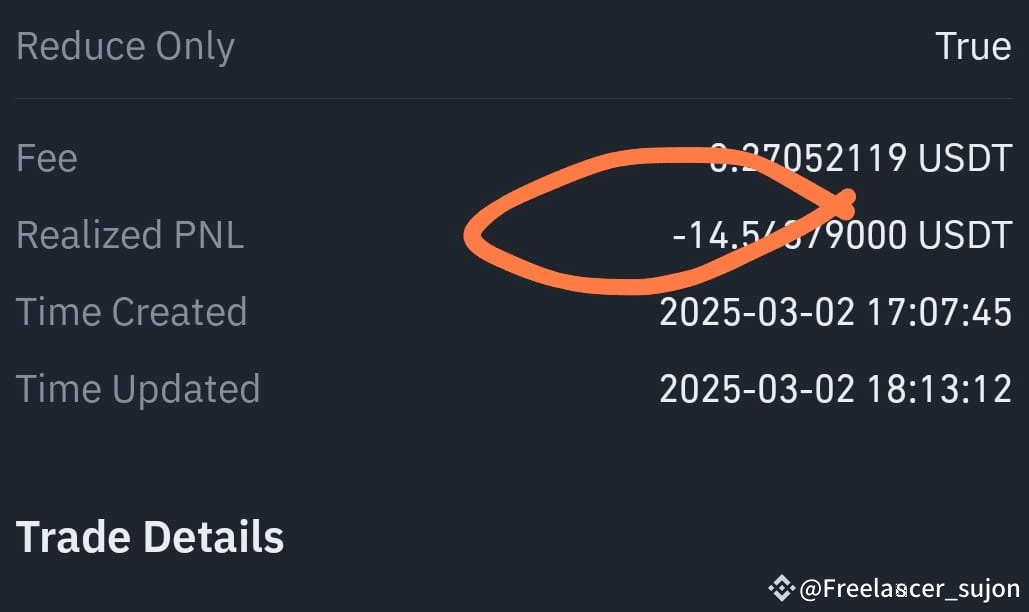
Task: Select the Fee row label
Action: click(x=46, y=157)
